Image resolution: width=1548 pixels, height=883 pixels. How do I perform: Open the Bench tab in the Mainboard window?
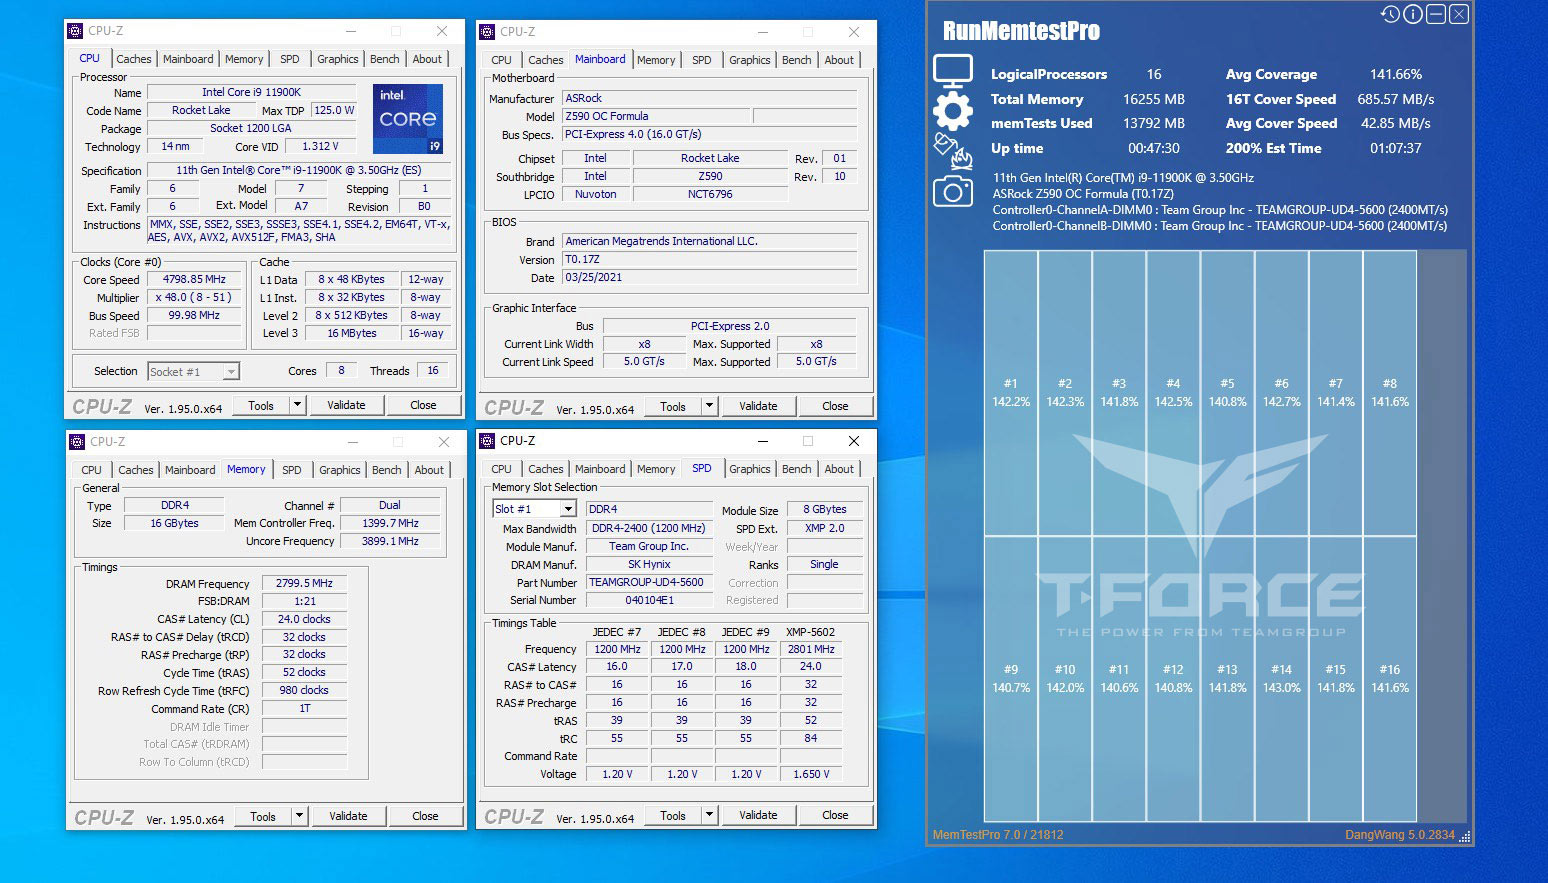pos(796,60)
